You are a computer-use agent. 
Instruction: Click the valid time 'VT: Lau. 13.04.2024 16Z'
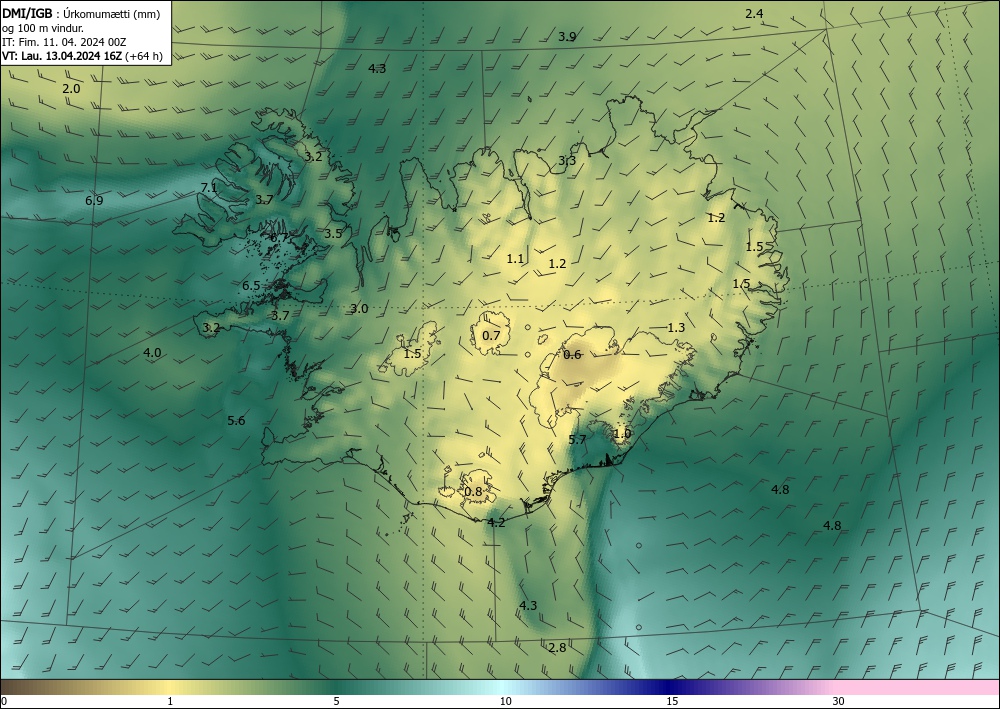point(61,56)
